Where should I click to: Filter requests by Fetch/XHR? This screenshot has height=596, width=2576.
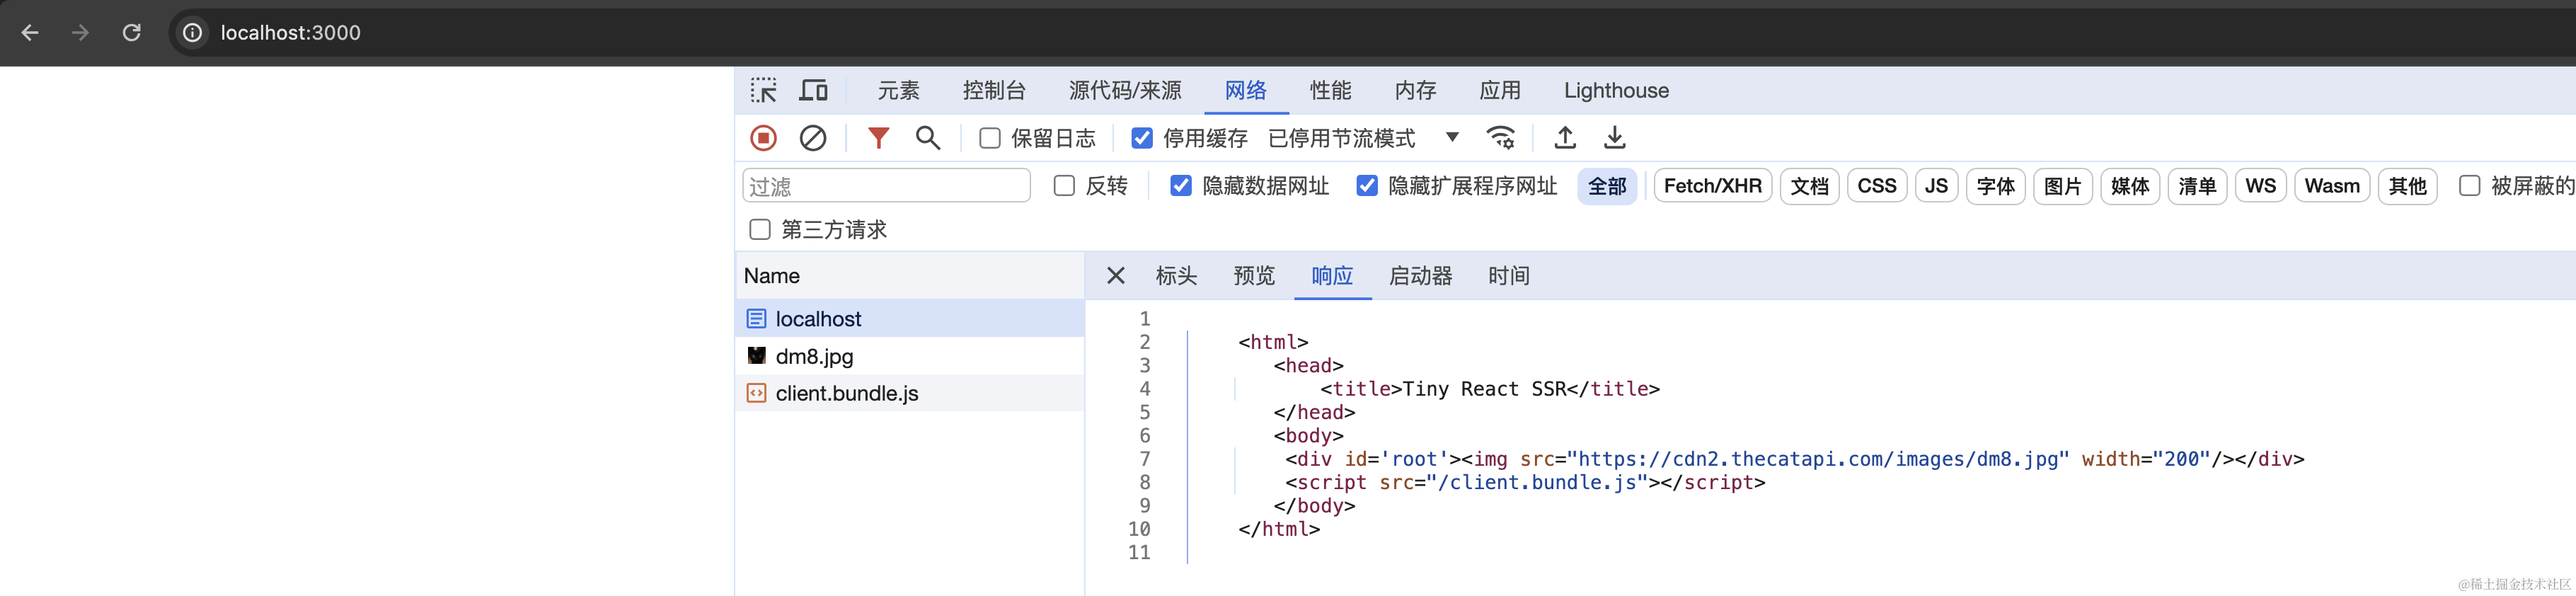click(1712, 186)
